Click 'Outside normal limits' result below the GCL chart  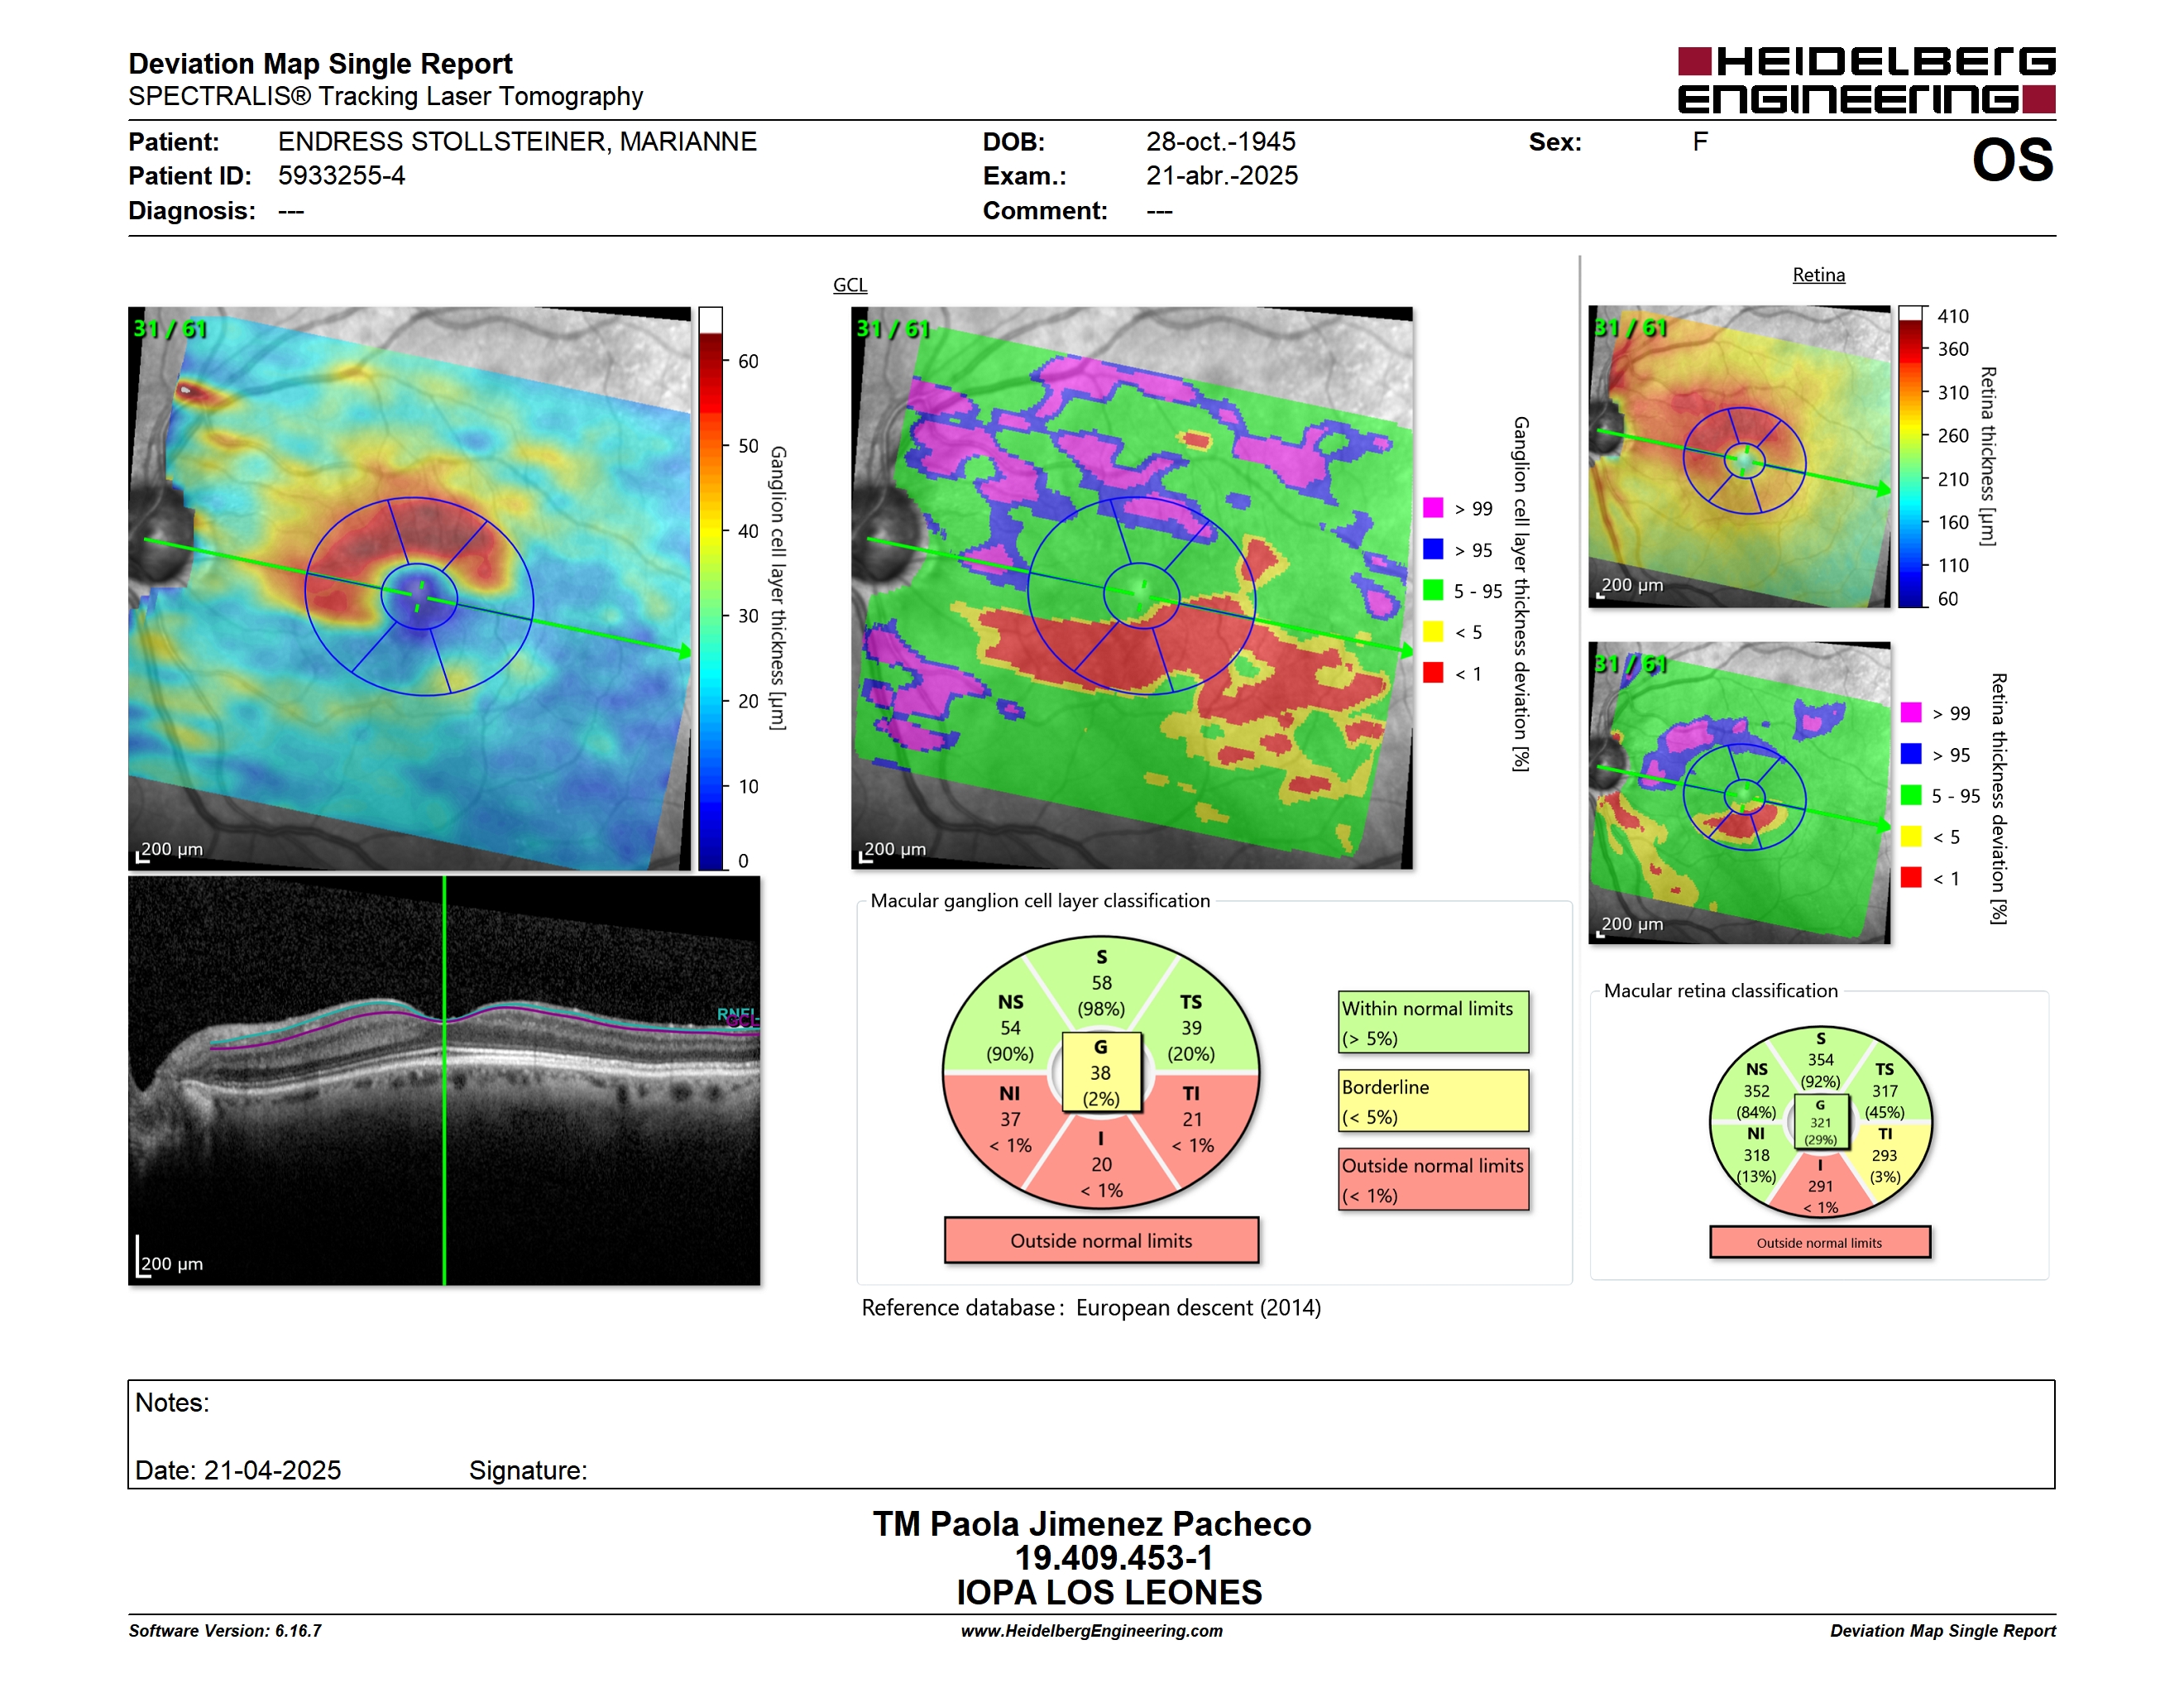point(1101,1241)
